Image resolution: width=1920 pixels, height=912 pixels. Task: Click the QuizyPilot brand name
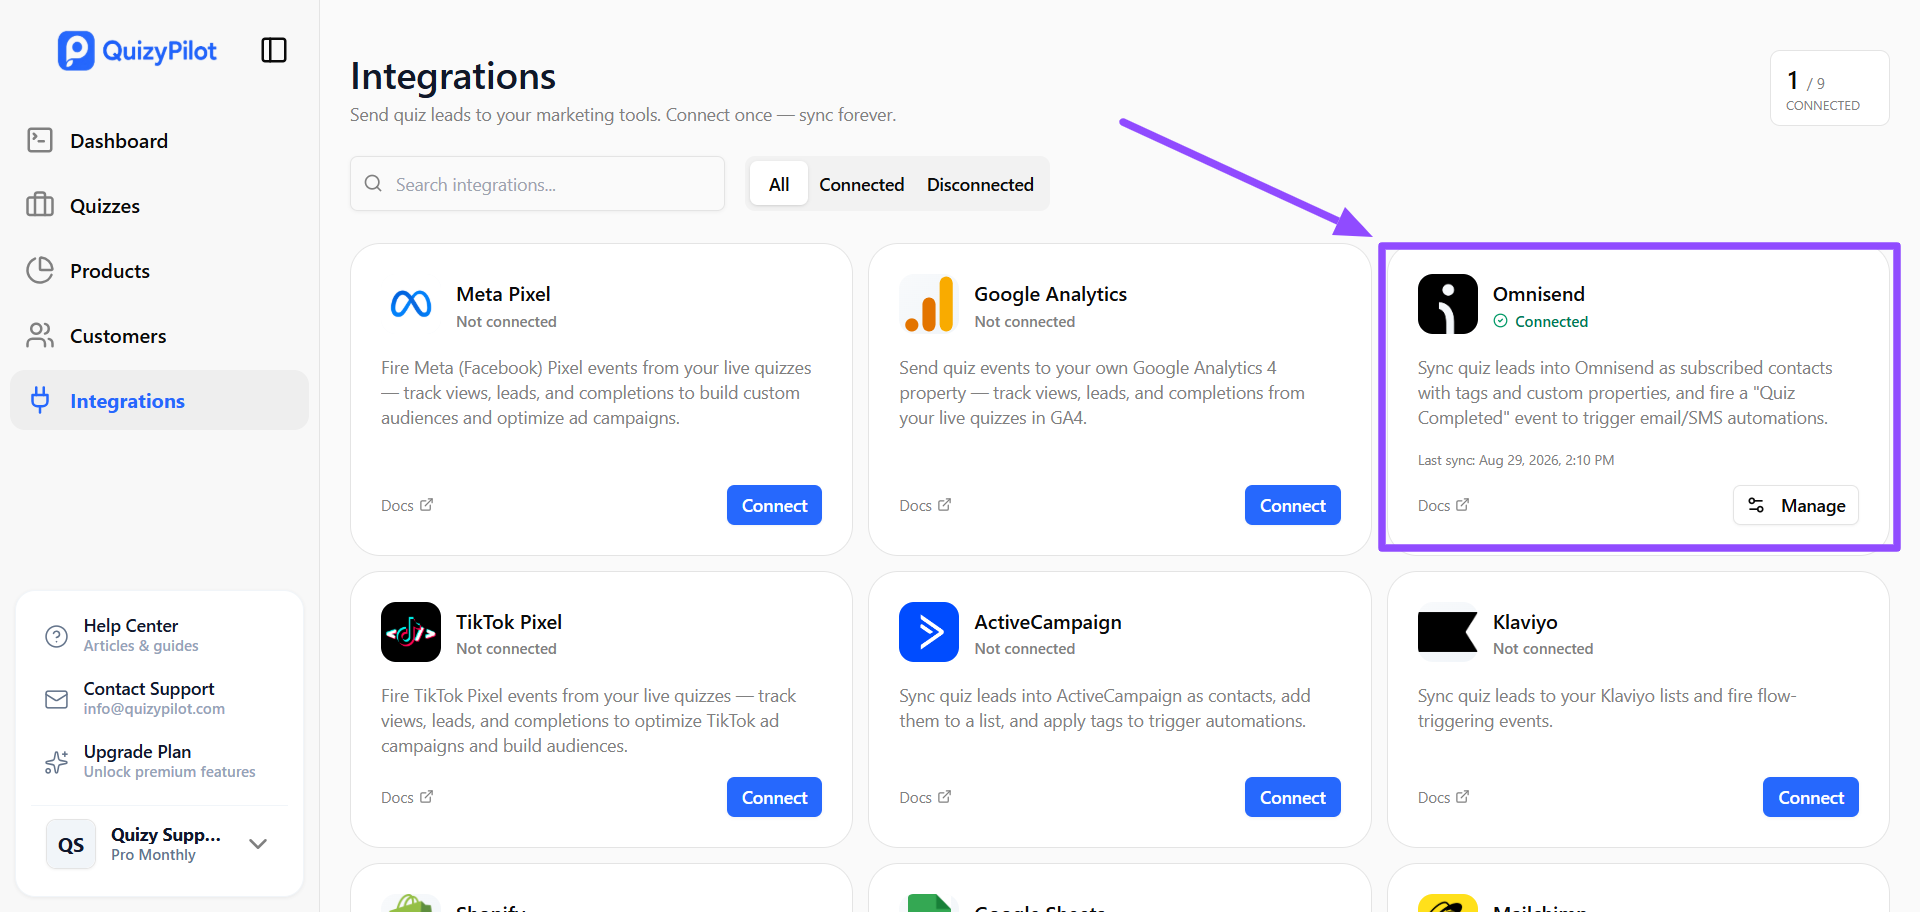[160, 51]
